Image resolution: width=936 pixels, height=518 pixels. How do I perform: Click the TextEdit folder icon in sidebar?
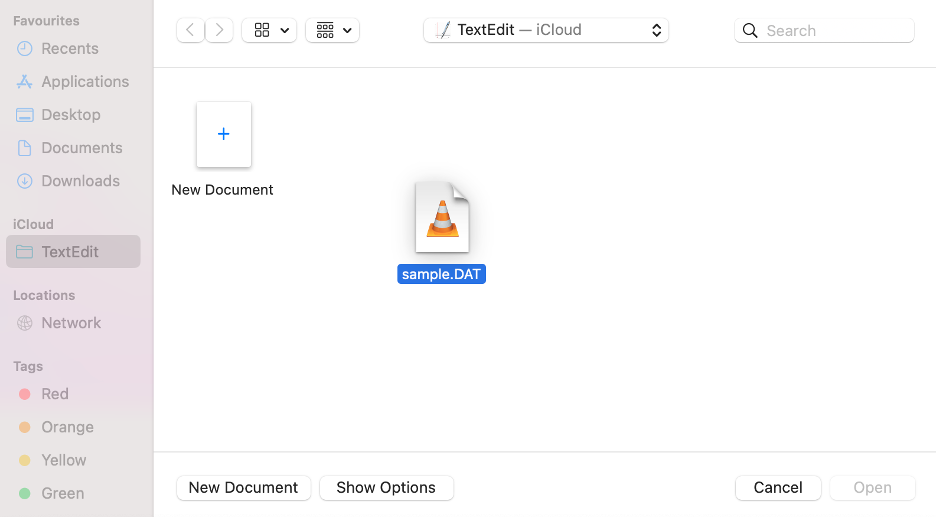coord(24,252)
